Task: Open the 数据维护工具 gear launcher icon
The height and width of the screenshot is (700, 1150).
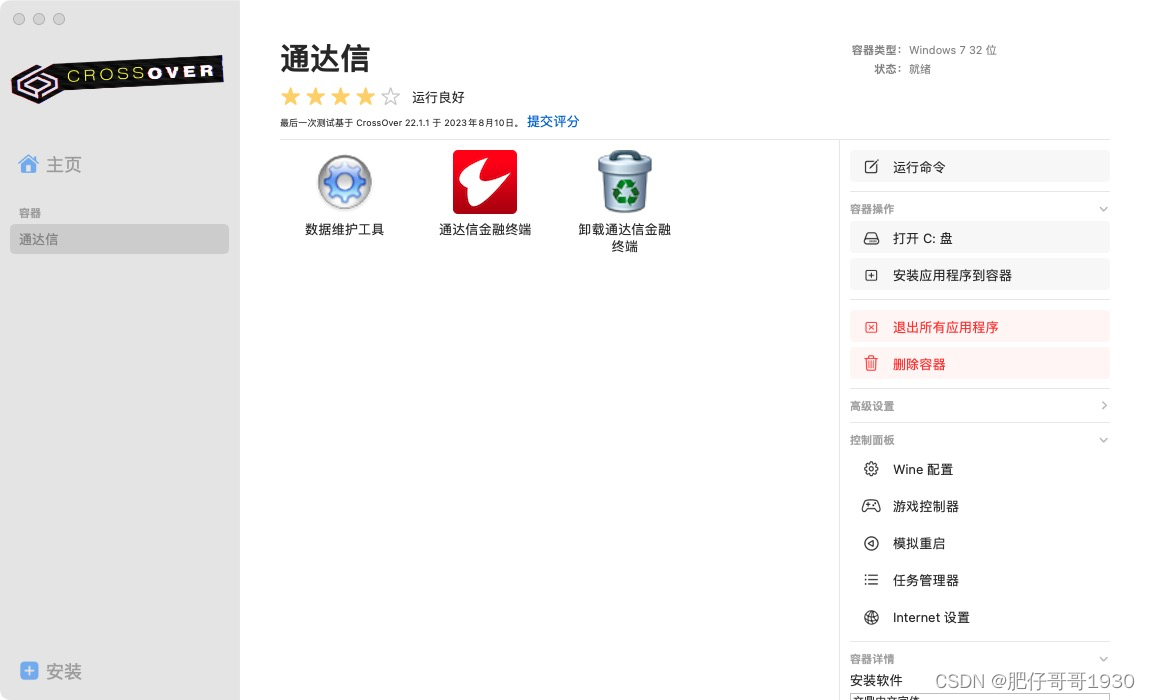Action: (x=344, y=182)
